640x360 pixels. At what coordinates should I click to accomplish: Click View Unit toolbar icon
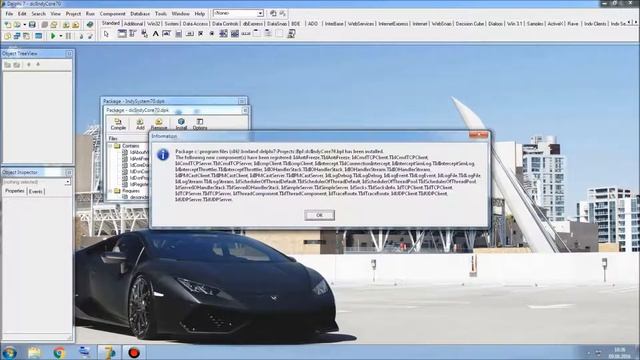(7, 36)
